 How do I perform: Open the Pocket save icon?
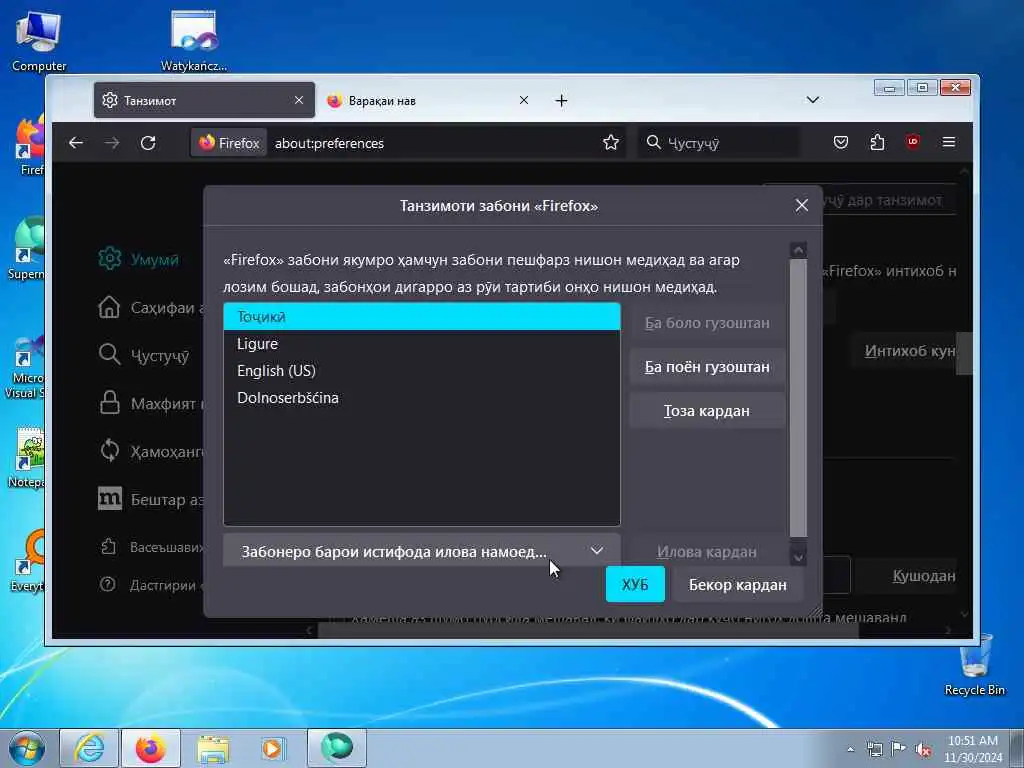tap(840, 142)
